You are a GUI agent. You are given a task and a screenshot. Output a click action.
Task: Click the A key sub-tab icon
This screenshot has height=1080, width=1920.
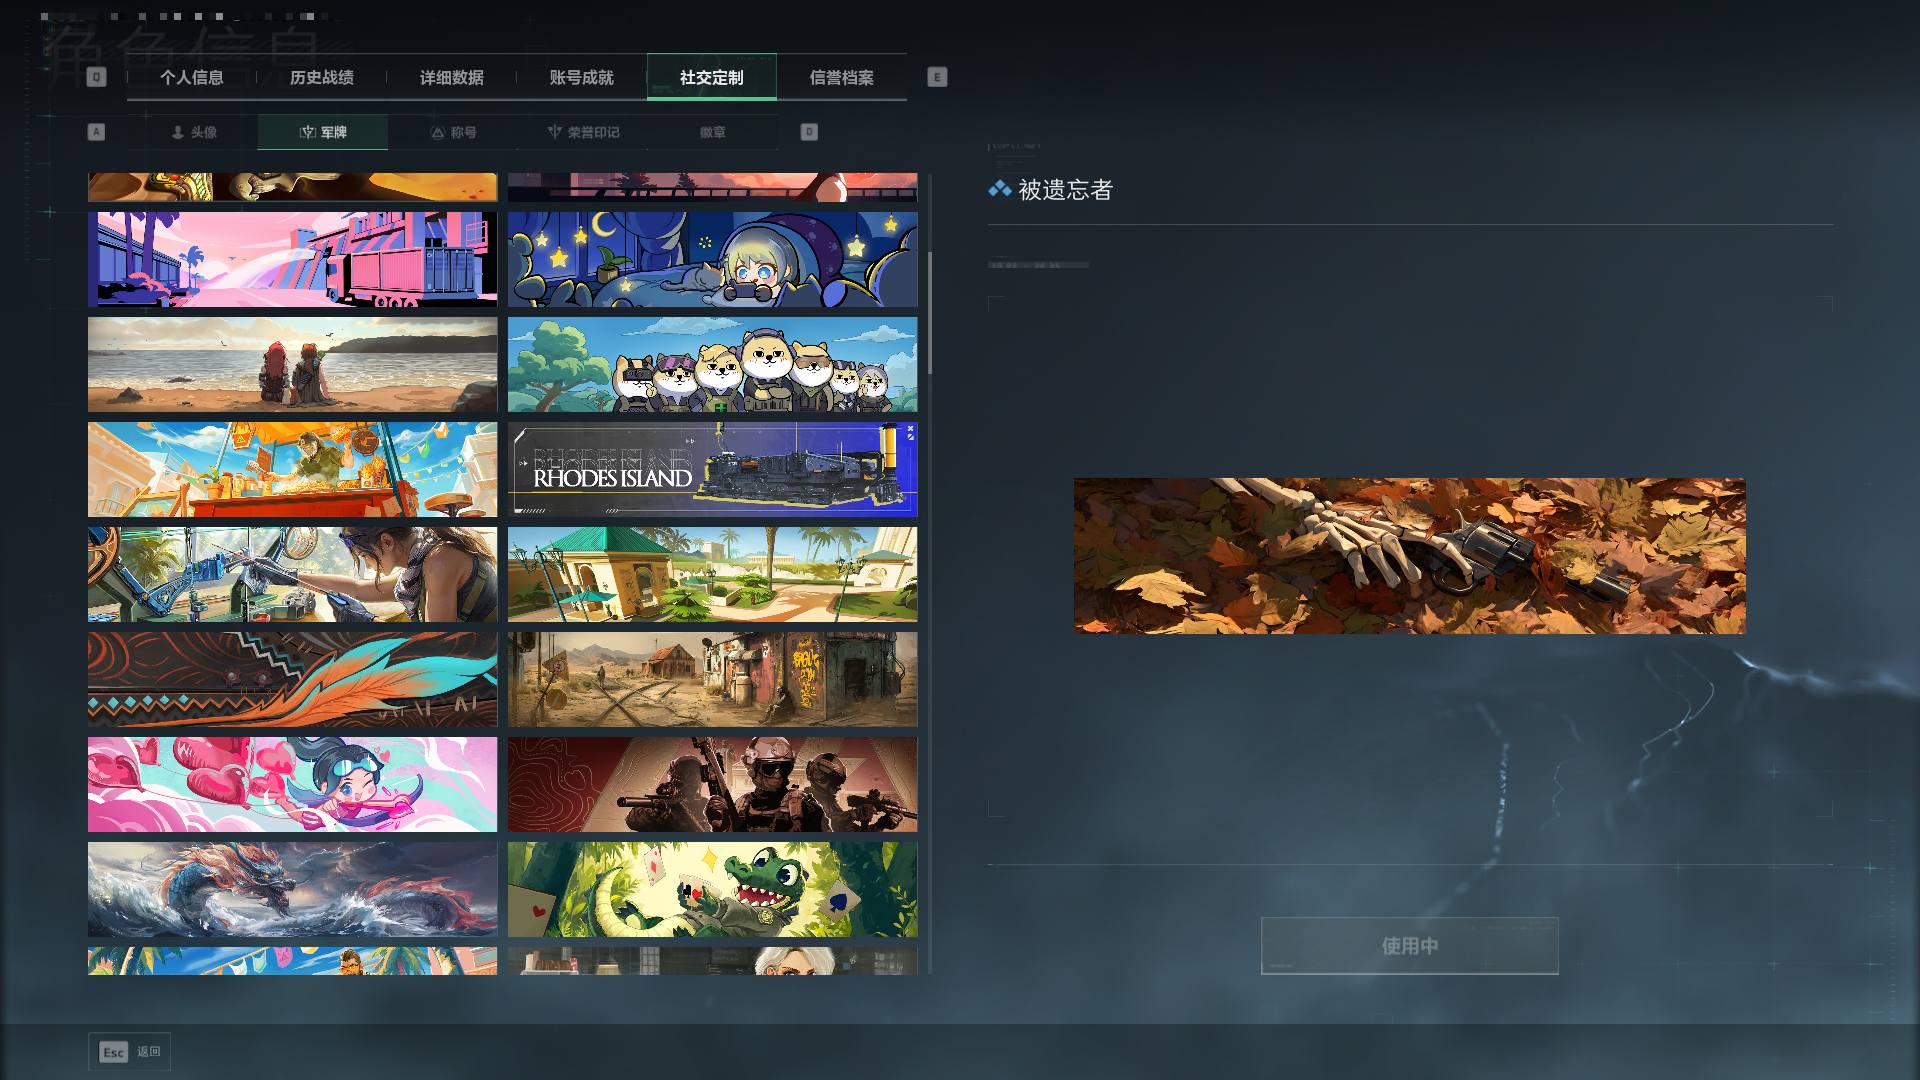(96, 132)
